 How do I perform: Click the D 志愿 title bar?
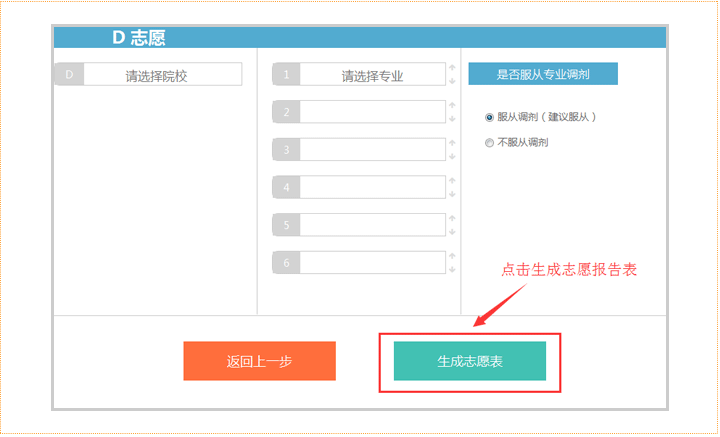(360, 37)
